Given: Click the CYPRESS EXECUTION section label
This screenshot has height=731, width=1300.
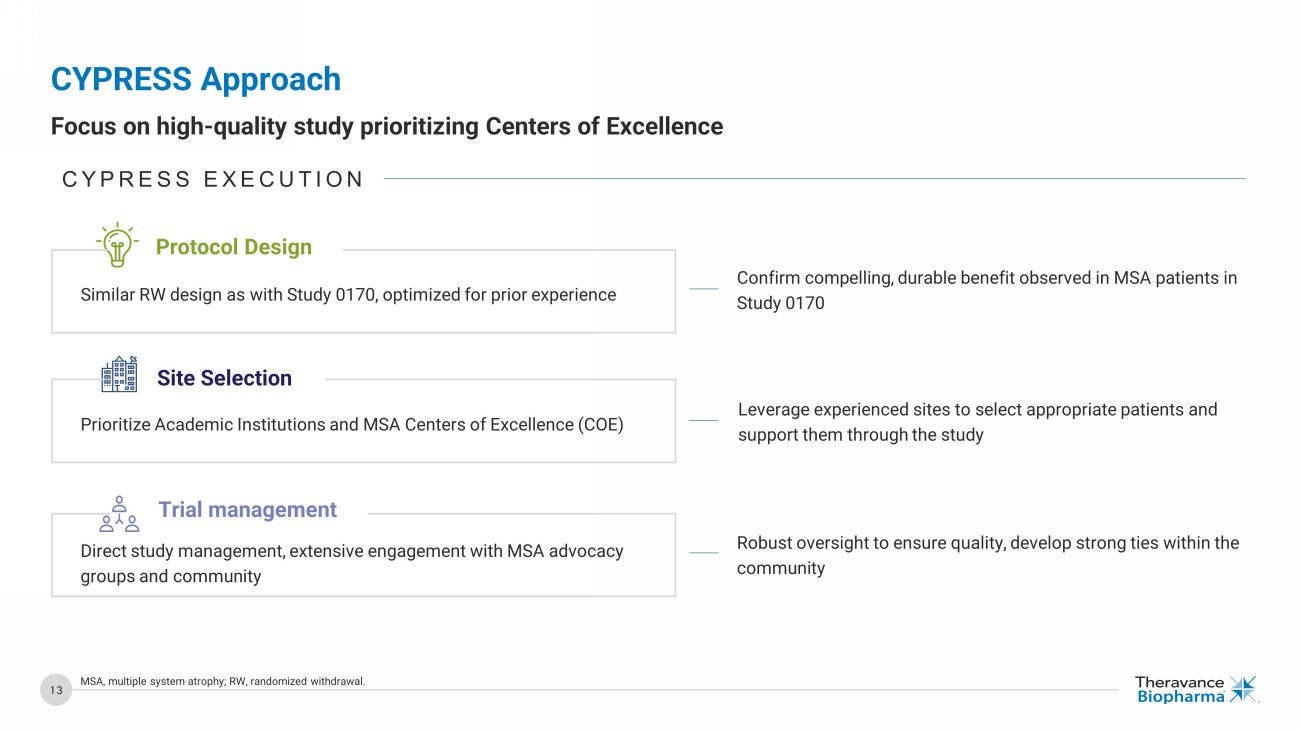Looking at the screenshot, I should pyautogui.click(x=213, y=180).
